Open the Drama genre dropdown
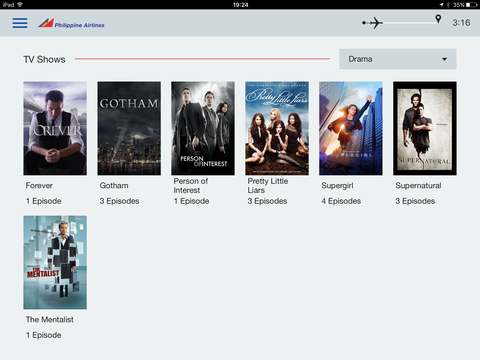 click(x=398, y=59)
